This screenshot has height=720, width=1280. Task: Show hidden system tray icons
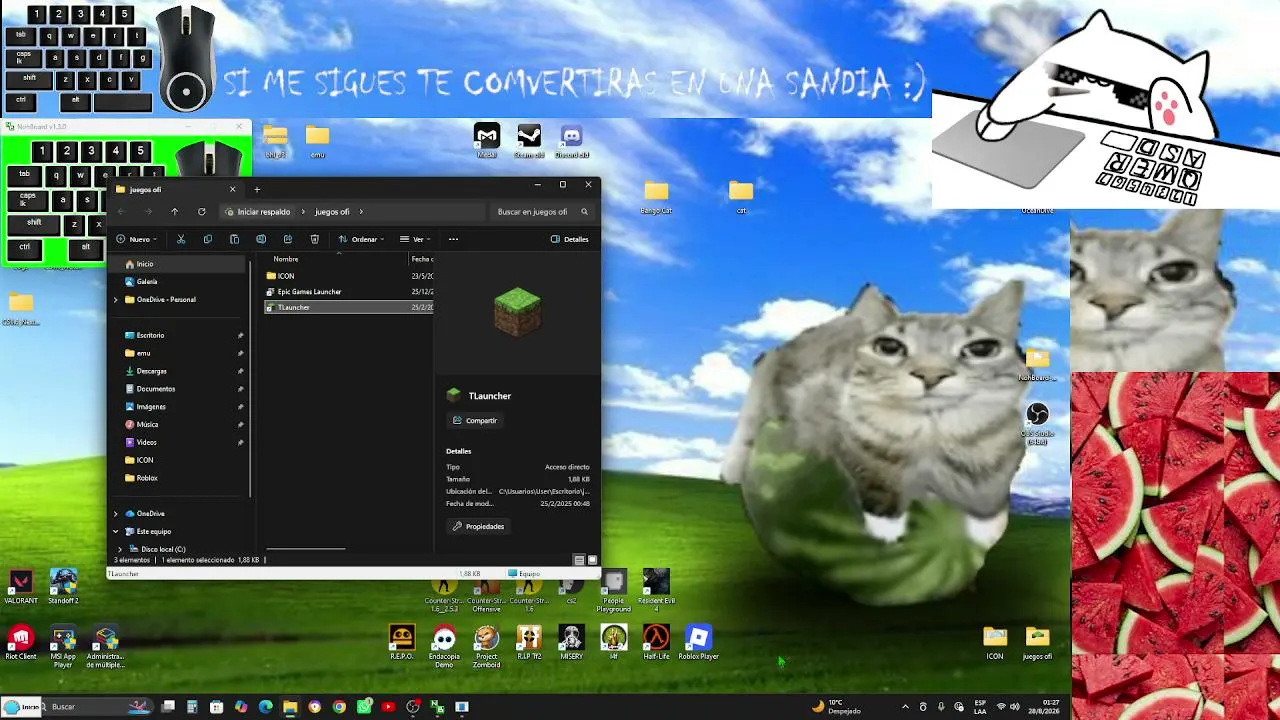click(906, 707)
